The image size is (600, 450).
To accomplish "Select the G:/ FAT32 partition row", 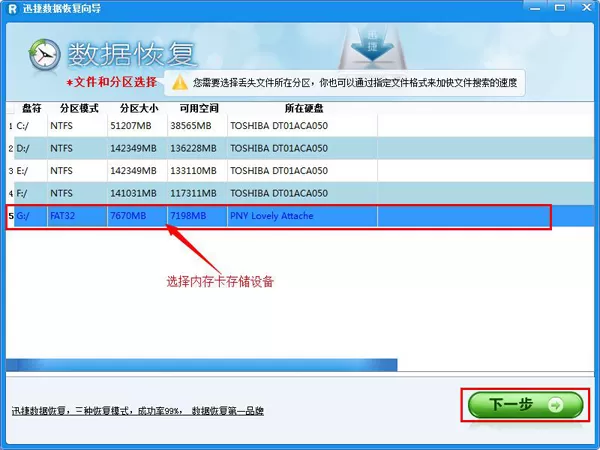I will 300,216.
